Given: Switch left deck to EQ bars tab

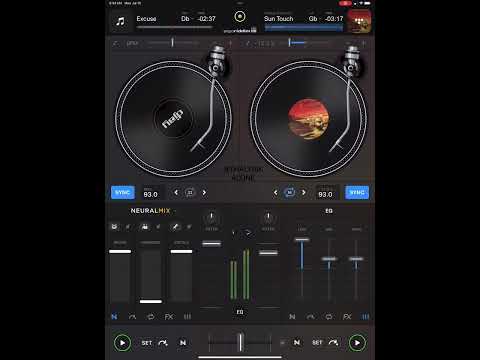Looking at the screenshot, I should [187, 316].
